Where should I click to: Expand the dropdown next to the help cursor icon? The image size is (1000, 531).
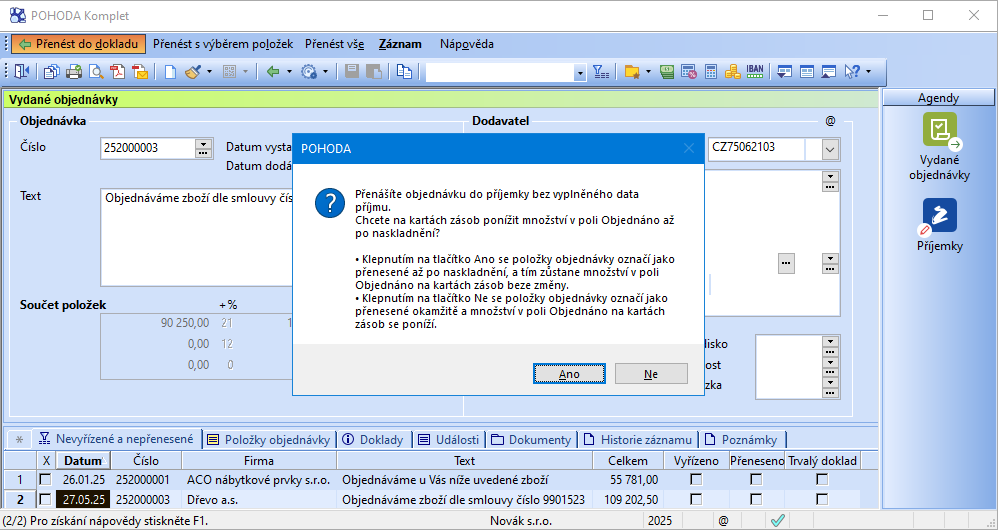(869, 71)
